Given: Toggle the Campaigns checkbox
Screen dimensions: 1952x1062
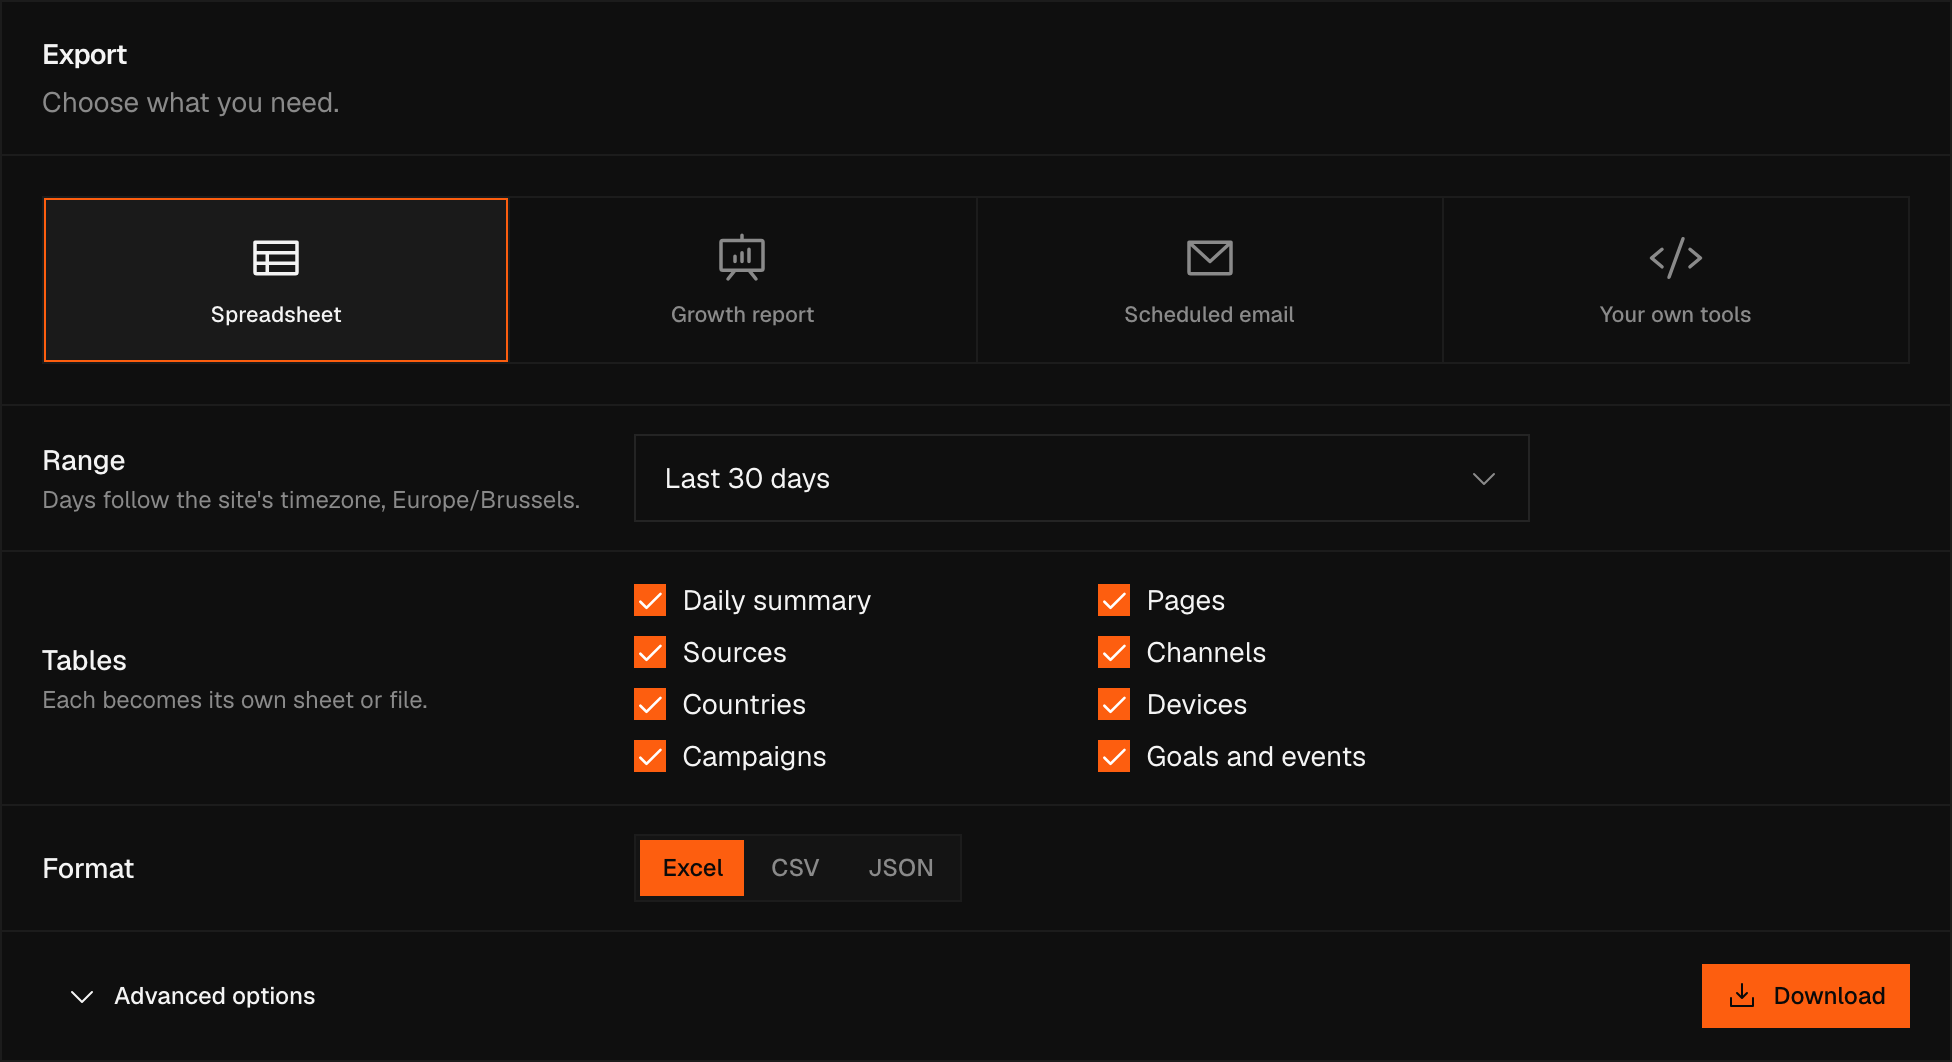Looking at the screenshot, I should point(650,756).
